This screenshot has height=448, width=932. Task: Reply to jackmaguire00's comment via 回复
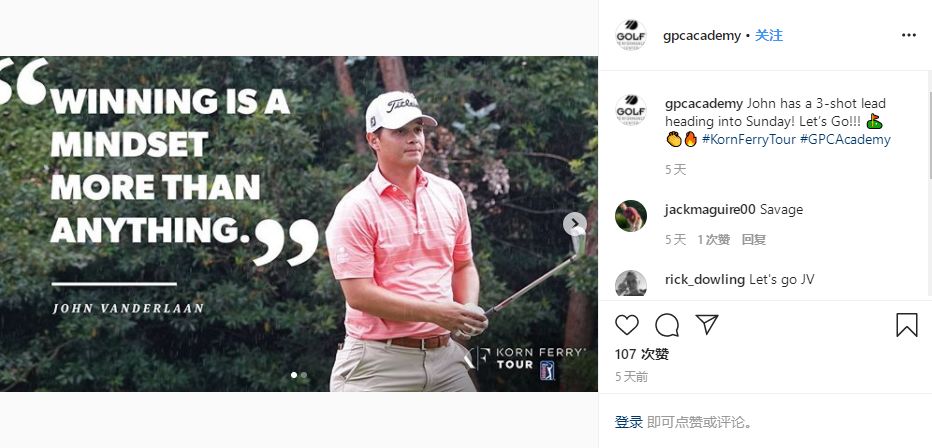(754, 240)
